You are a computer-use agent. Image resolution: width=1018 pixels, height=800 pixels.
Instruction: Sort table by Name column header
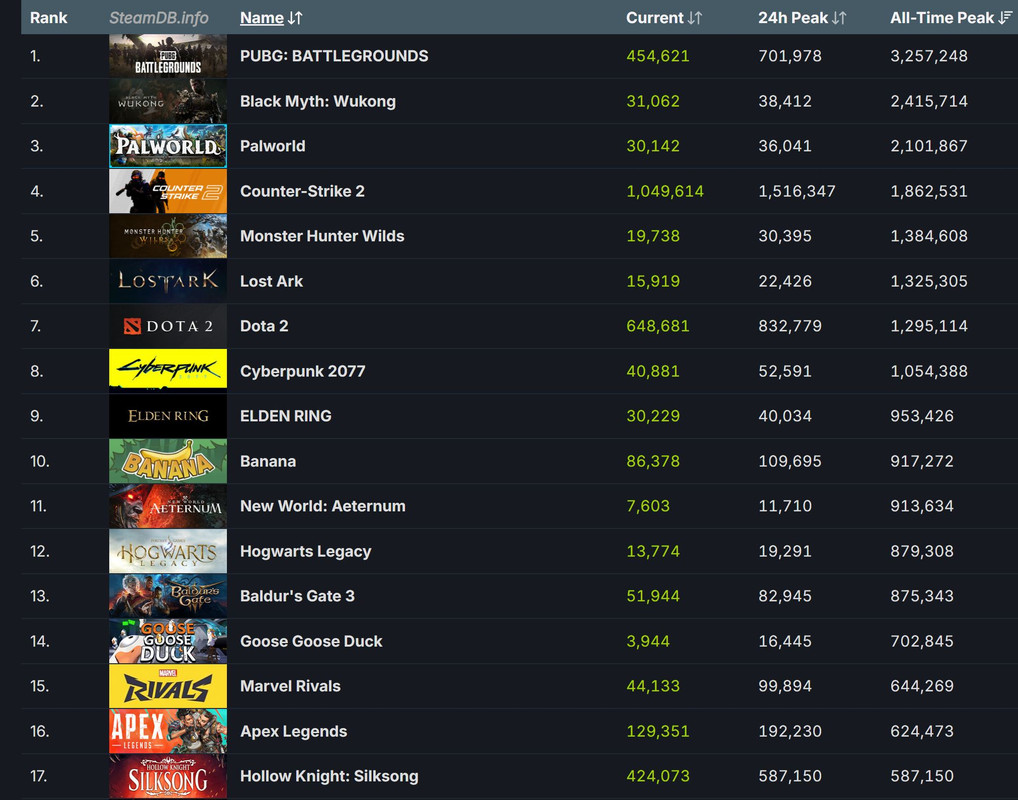tap(262, 18)
